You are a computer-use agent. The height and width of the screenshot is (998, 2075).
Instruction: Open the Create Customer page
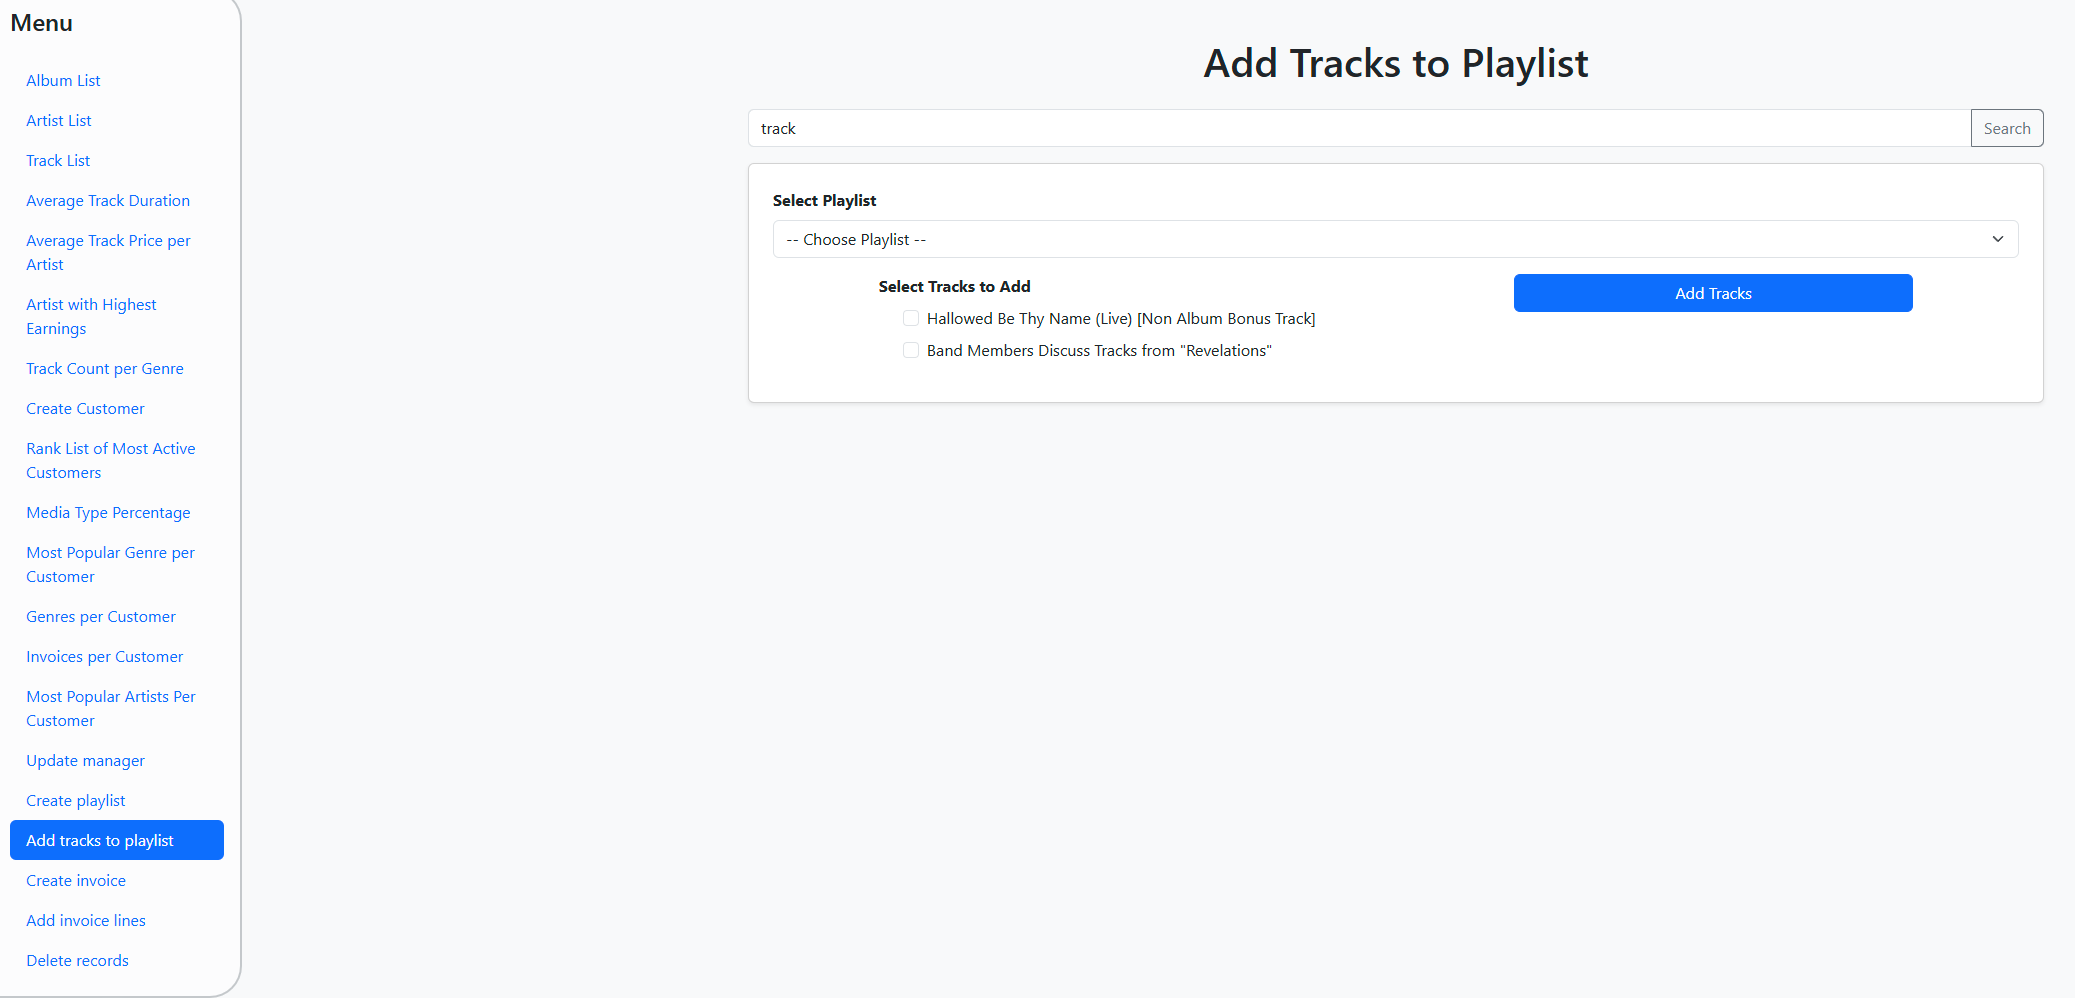[85, 408]
